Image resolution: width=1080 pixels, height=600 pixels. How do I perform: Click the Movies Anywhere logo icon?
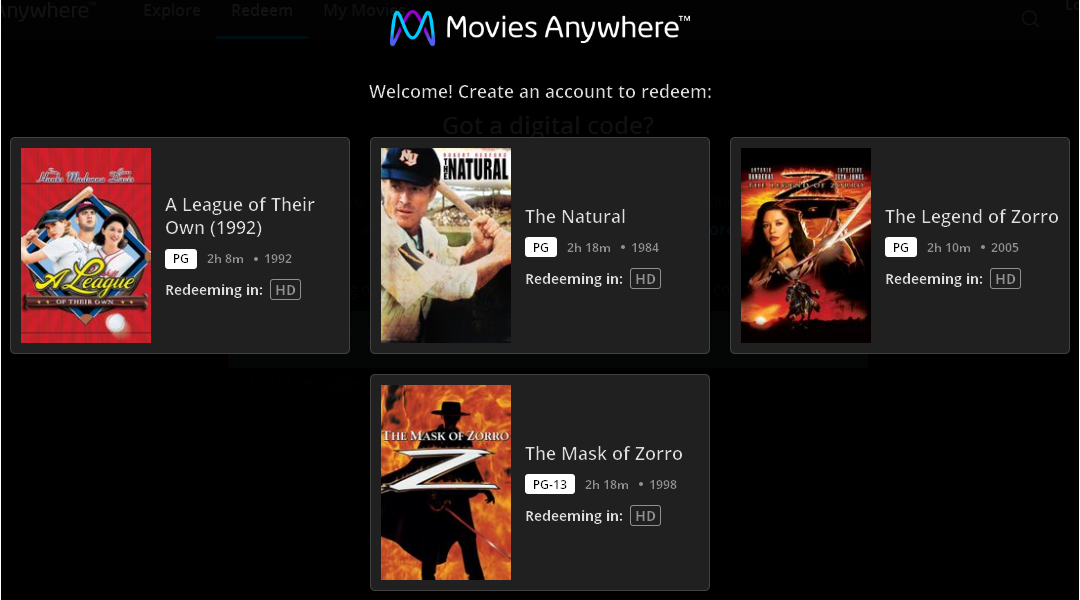pos(413,28)
